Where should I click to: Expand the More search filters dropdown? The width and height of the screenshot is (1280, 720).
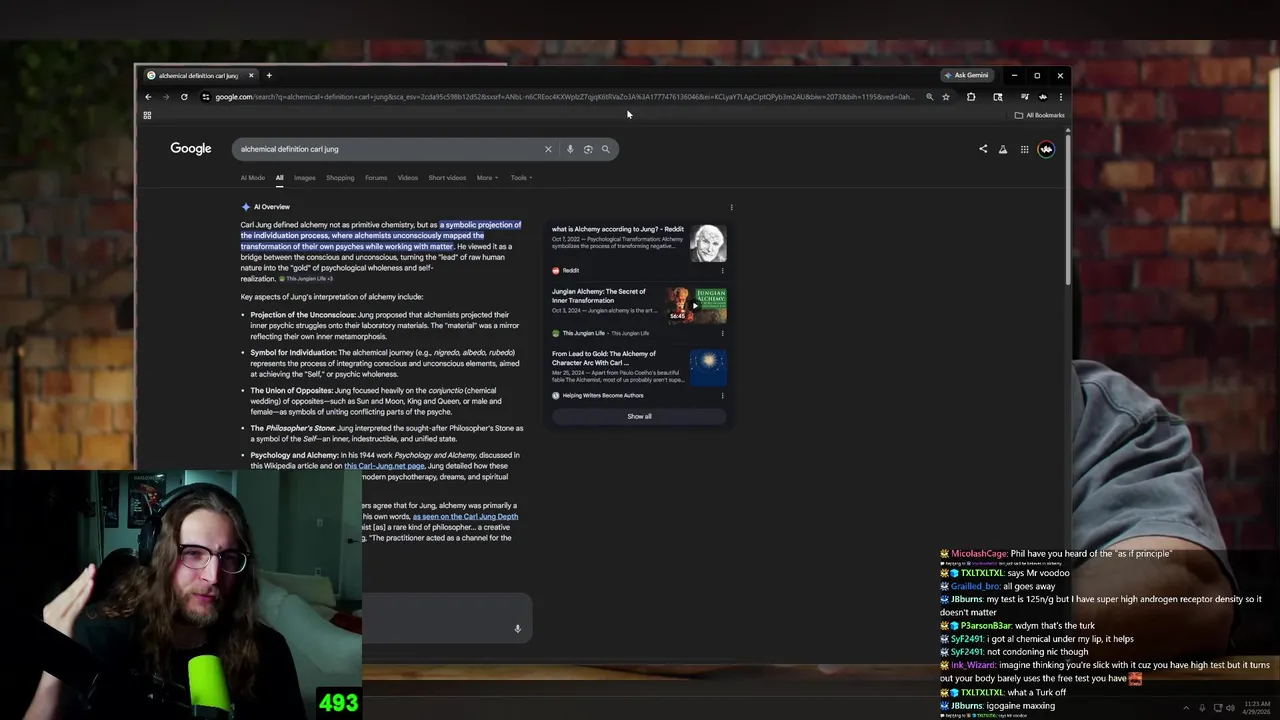[487, 178]
